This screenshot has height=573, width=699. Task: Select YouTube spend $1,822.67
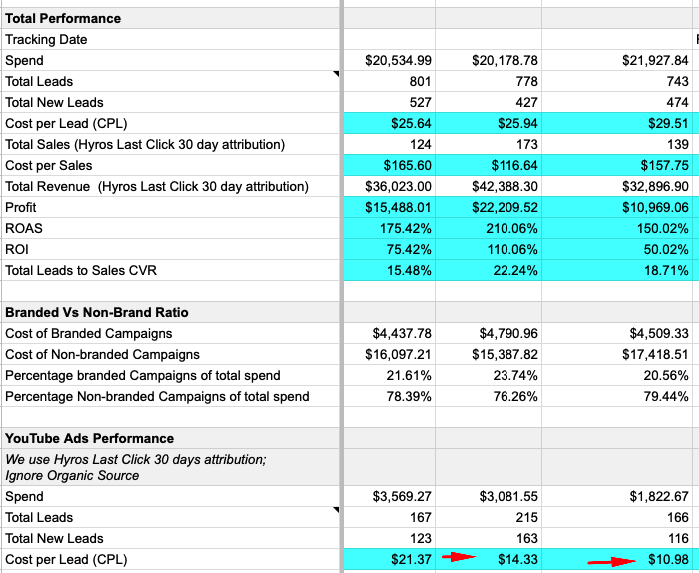tap(617, 496)
